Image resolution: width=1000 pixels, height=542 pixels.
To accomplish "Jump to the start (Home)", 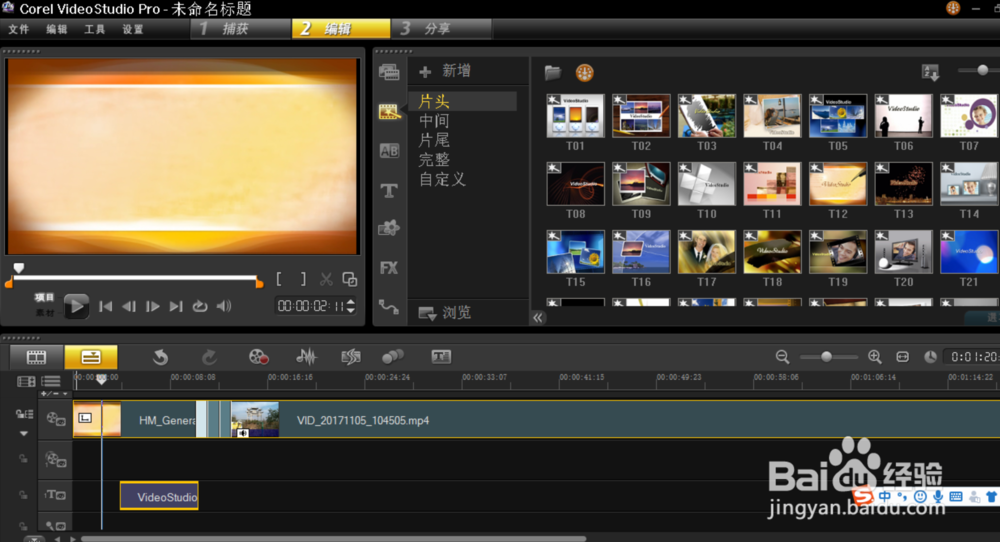I will [106, 307].
